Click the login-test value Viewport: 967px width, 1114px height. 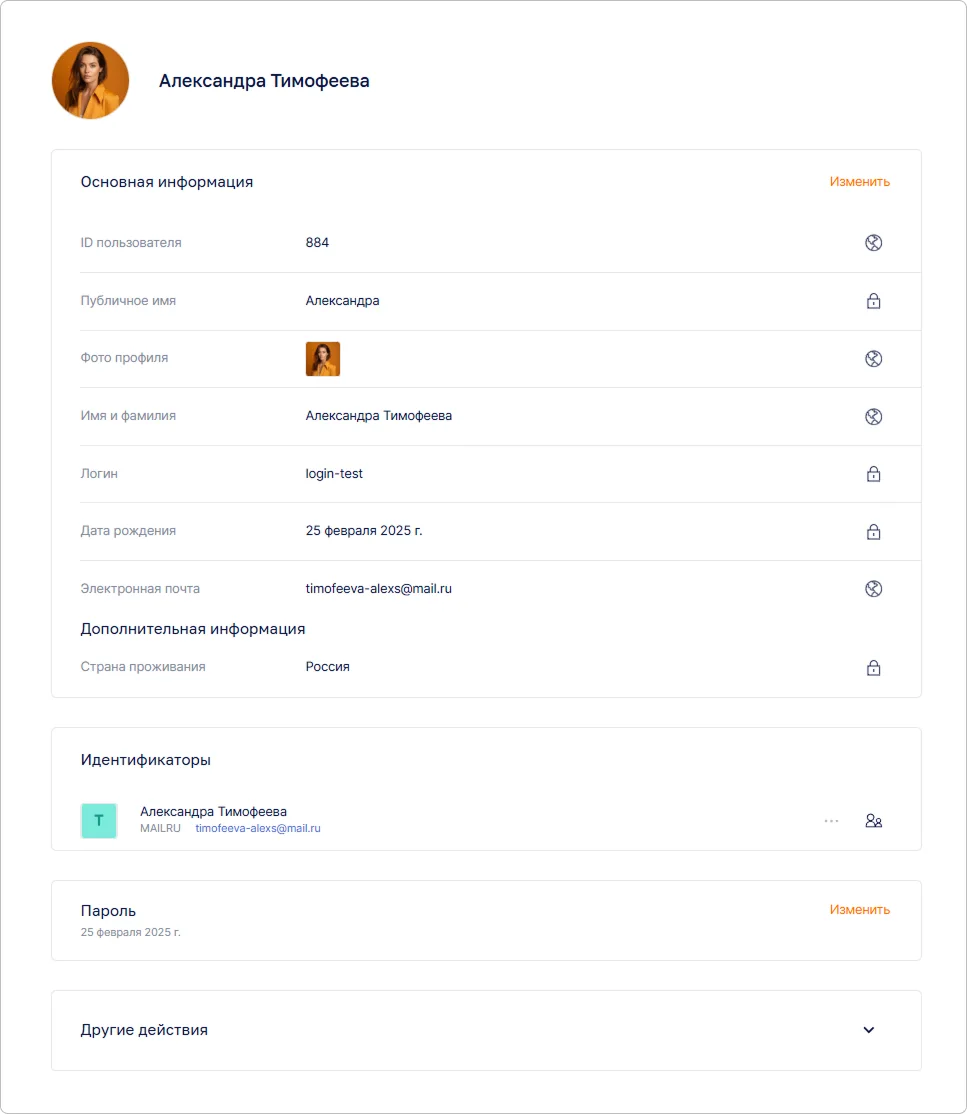point(334,474)
